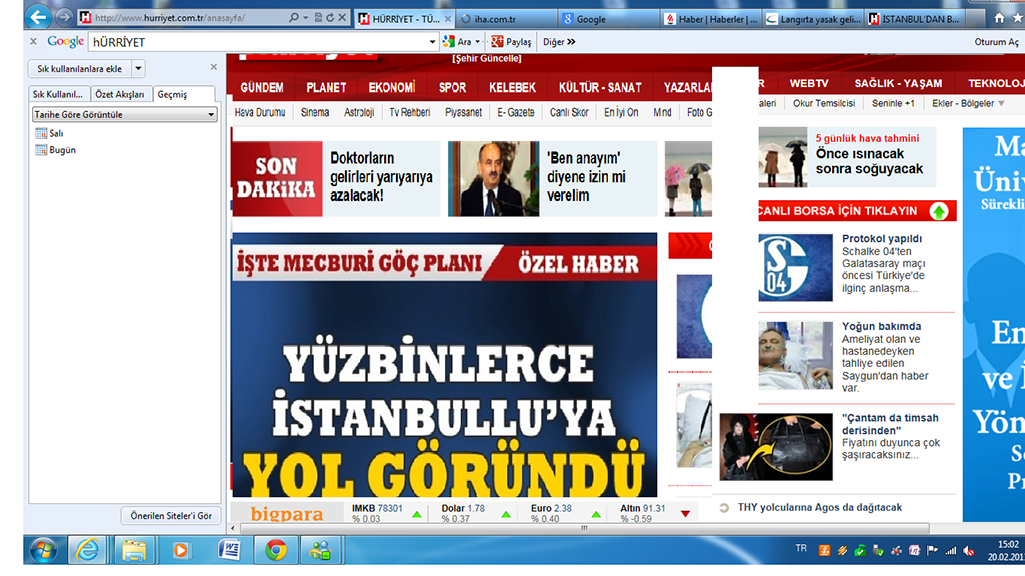Open the Word taskbar icon
Screen dimensions: 1025x576
point(229,551)
